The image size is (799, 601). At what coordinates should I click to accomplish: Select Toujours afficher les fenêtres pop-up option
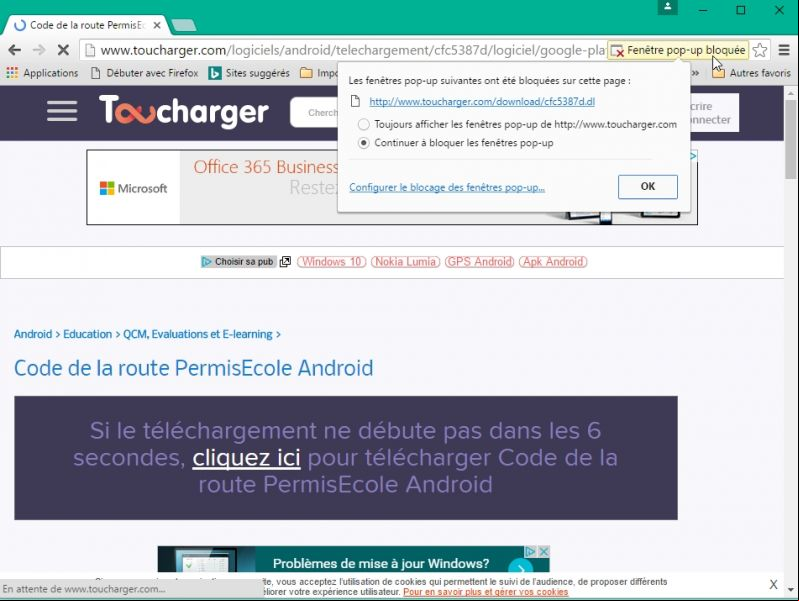coord(363,124)
